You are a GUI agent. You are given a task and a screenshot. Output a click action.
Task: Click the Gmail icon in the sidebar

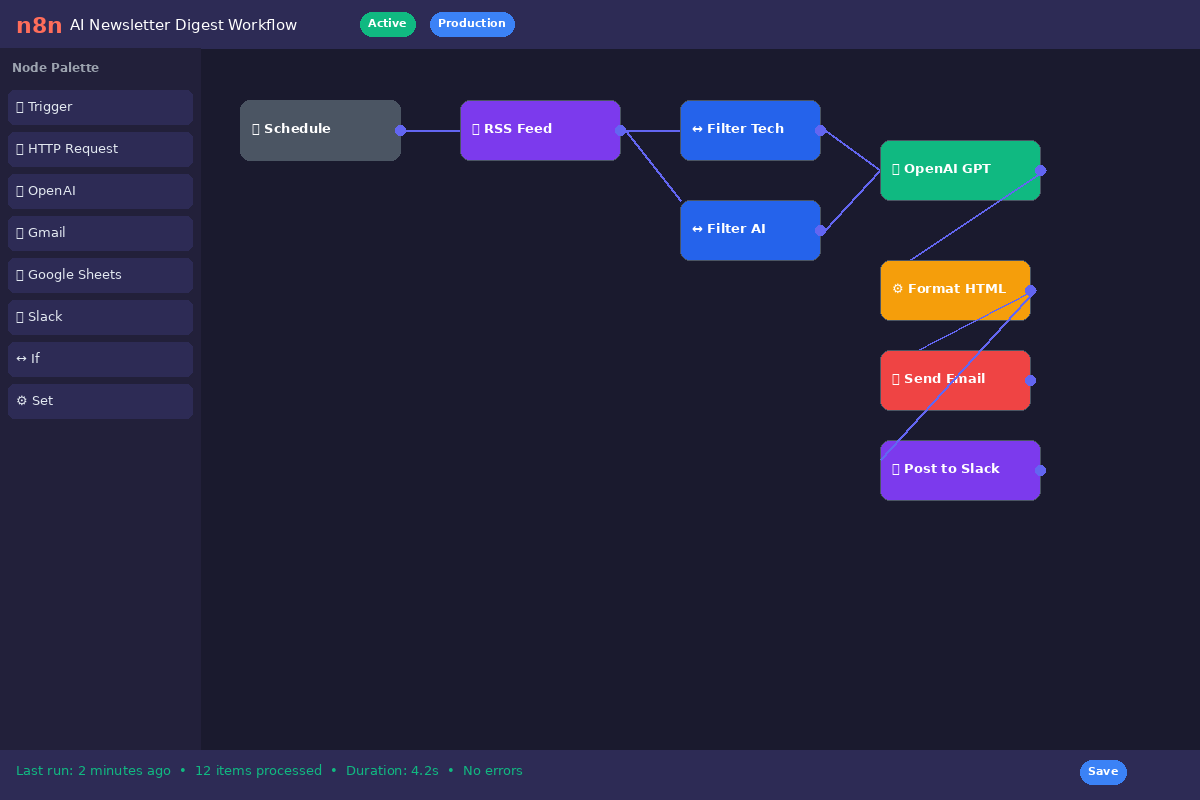pos(18,233)
